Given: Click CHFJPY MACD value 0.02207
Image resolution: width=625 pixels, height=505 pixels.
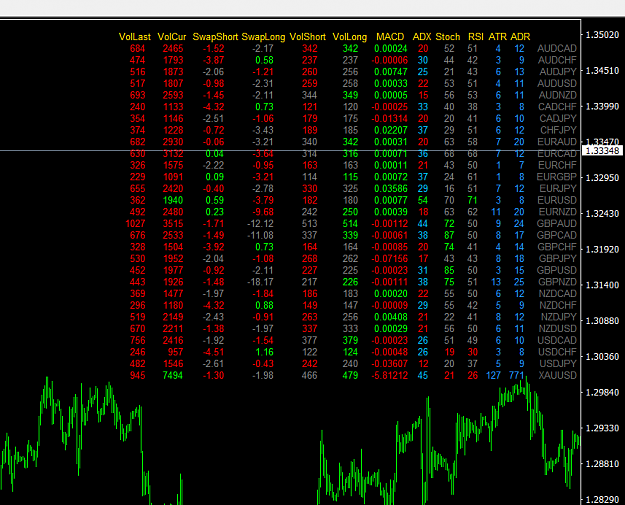Looking at the screenshot, I should pos(391,130).
